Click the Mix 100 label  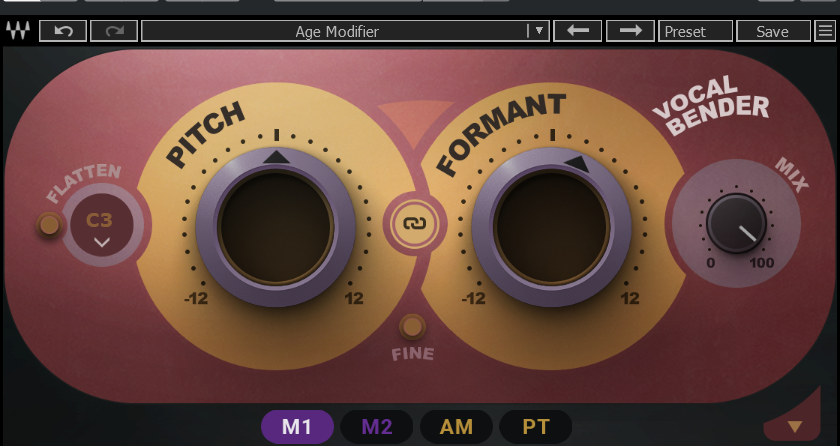tap(762, 263)
